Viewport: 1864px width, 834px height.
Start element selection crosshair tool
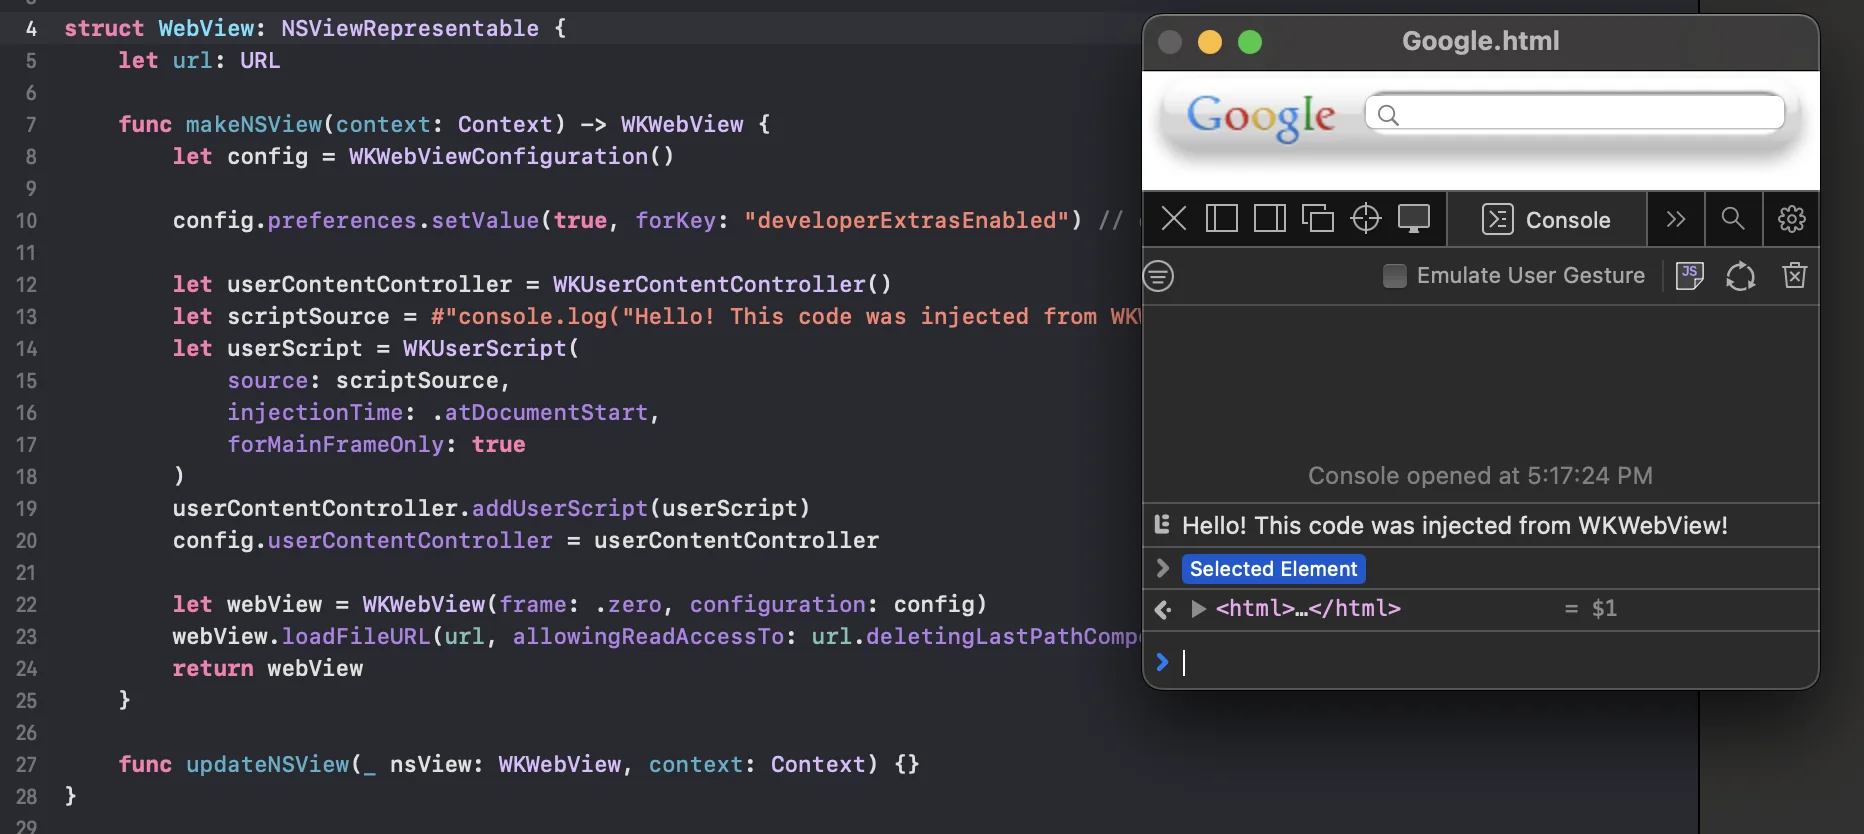pyautogui.click(x=1365, y=219)
